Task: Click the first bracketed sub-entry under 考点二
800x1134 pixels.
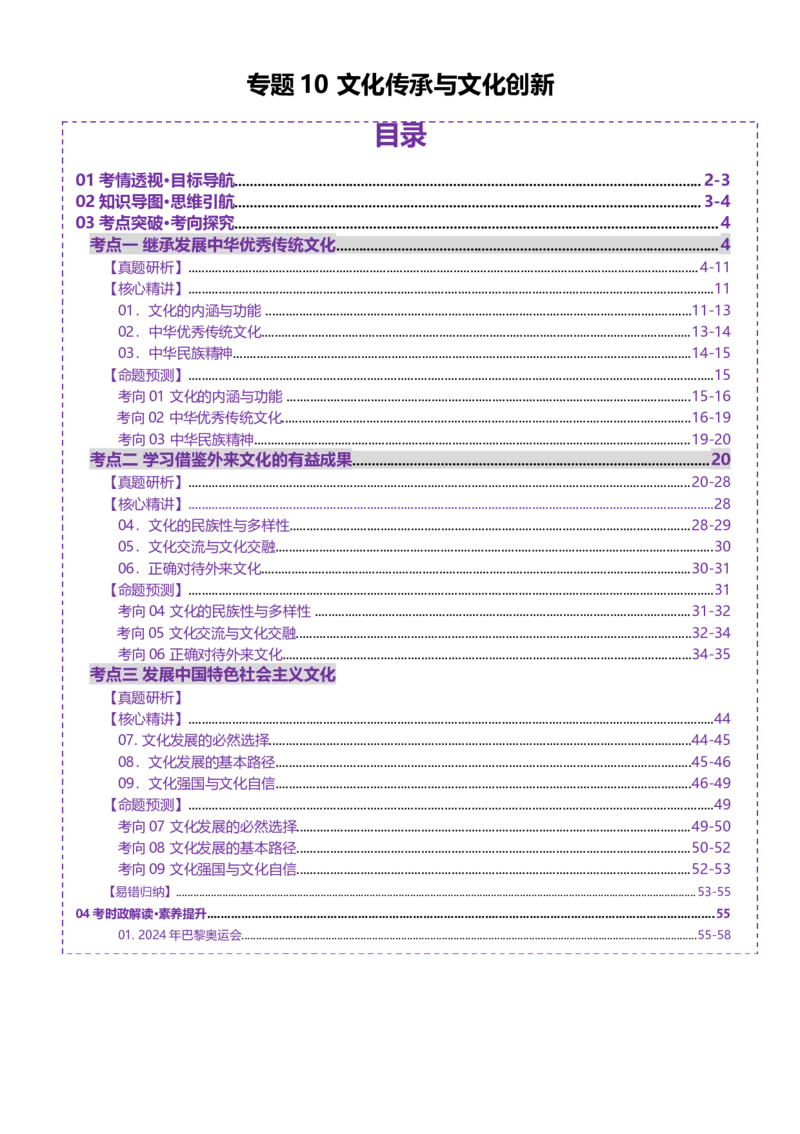Action: click(x=145, y=482)
